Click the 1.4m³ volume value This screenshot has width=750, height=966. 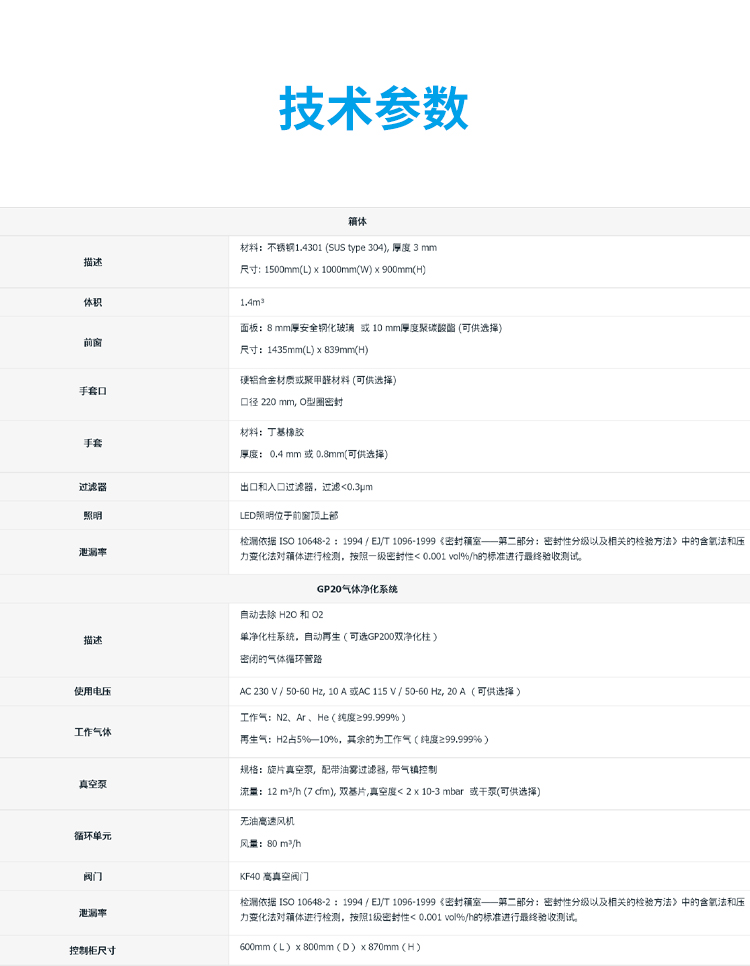click(x=252, y=301)
